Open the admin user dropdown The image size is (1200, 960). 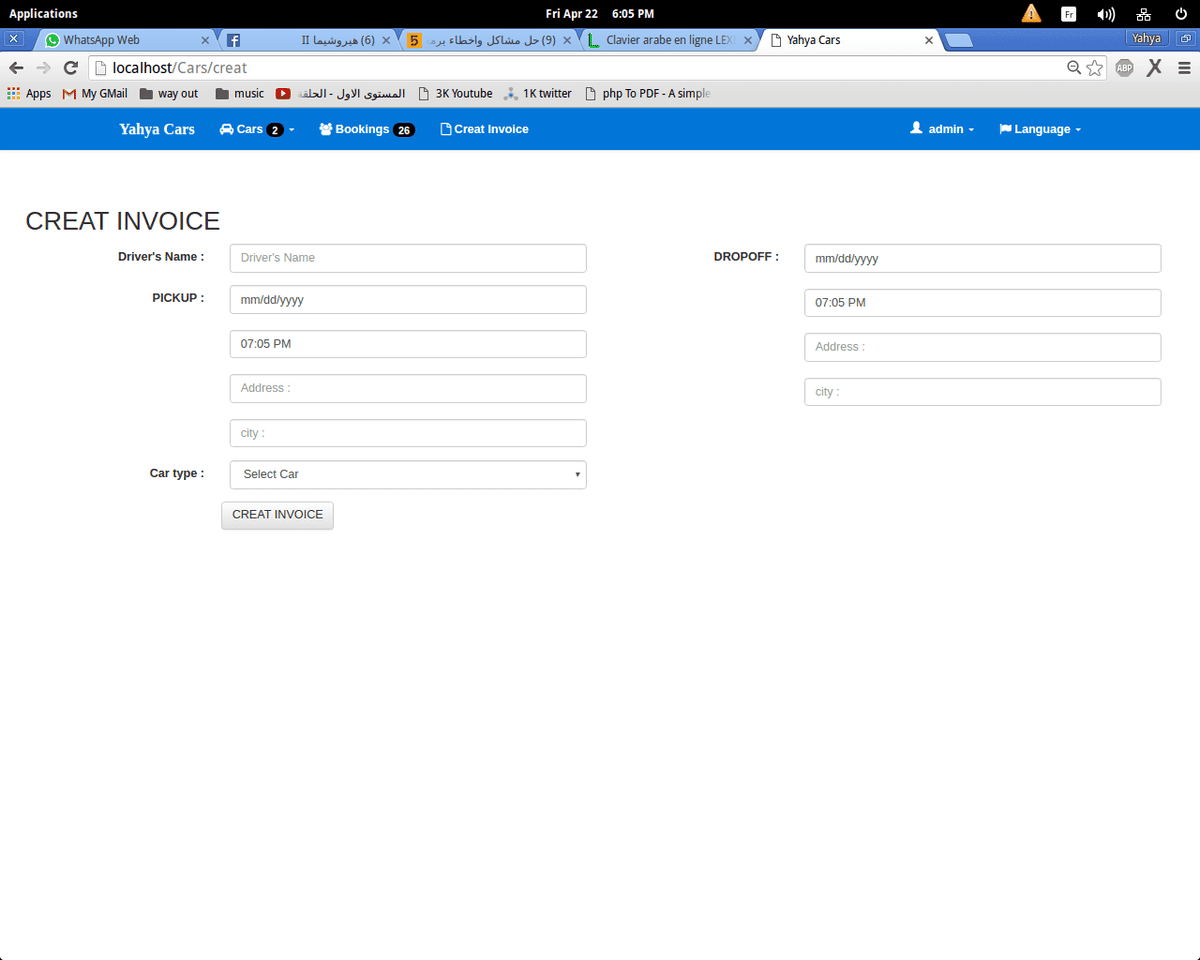click(x=942, y=129)
